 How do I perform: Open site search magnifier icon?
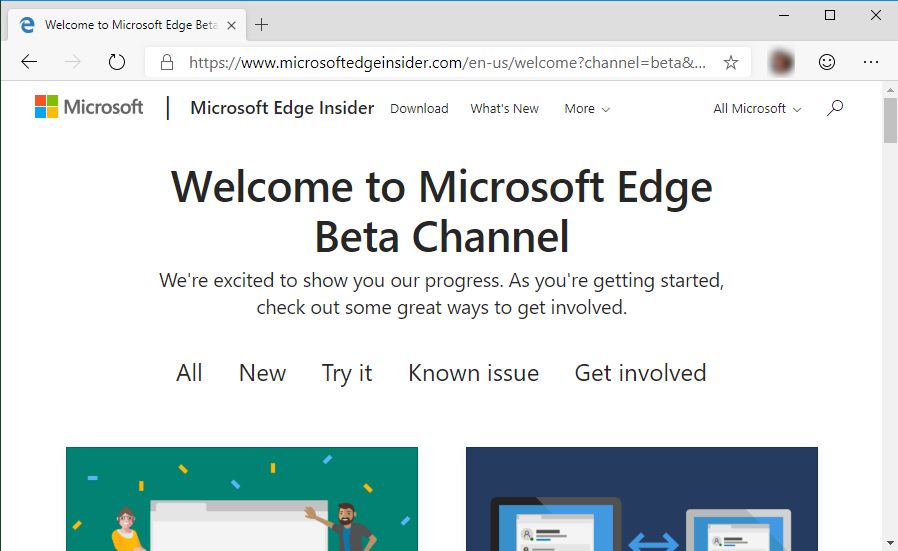tap(835, 108)
